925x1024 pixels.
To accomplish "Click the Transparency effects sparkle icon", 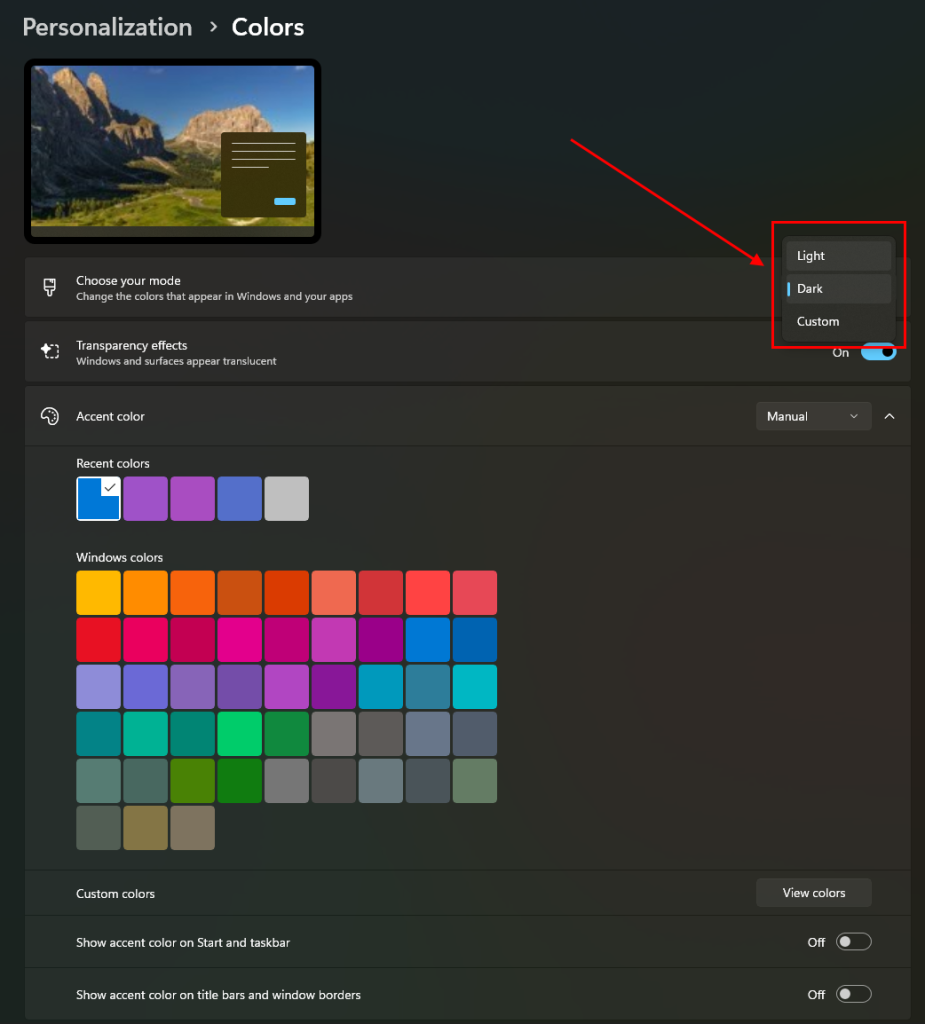I will click(x=49, y=352).
